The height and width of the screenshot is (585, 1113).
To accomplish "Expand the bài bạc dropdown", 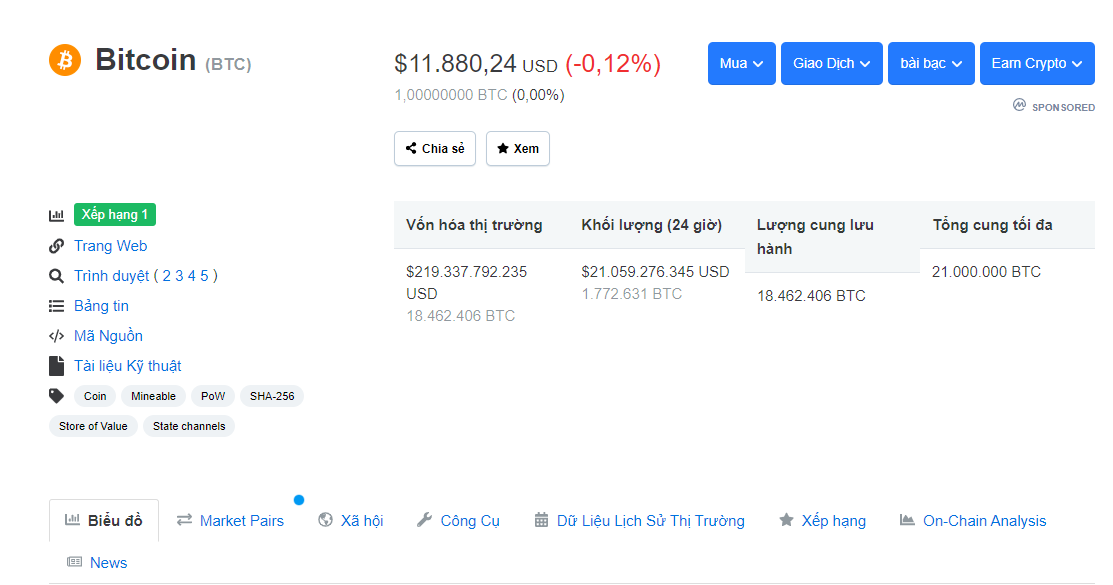I will pos(931,63).
